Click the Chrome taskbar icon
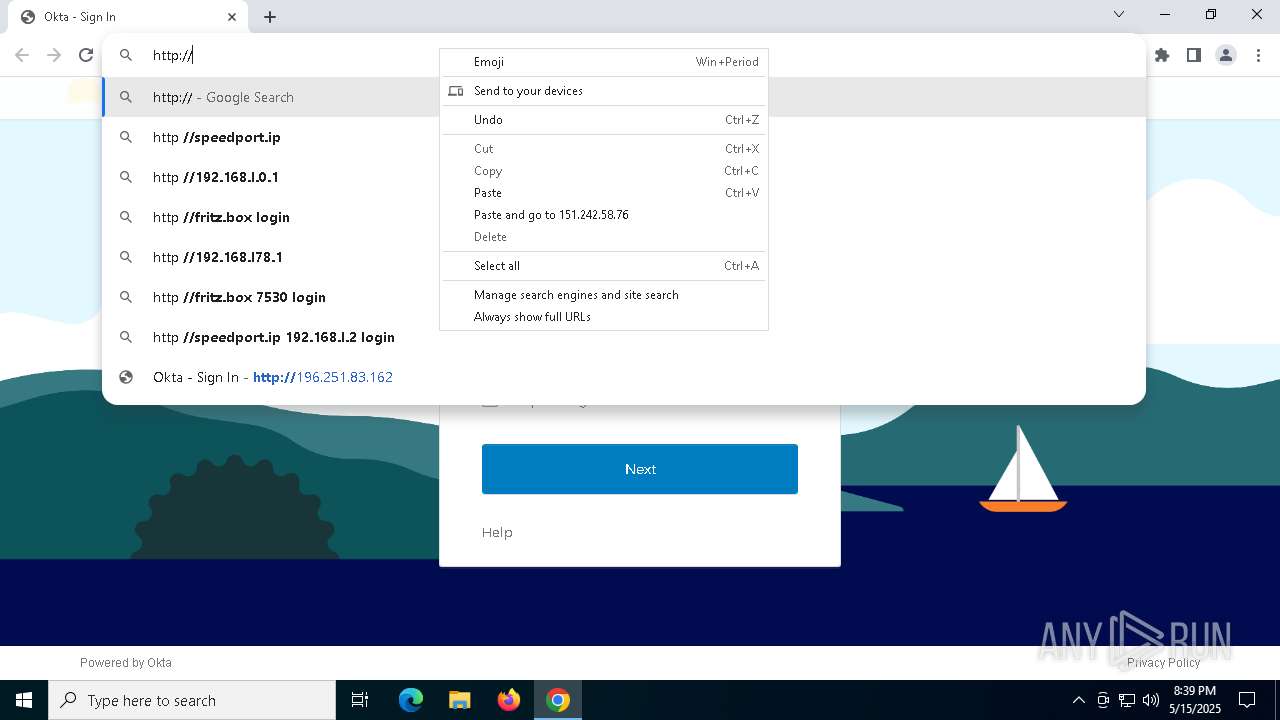 (x=558, y=700)
